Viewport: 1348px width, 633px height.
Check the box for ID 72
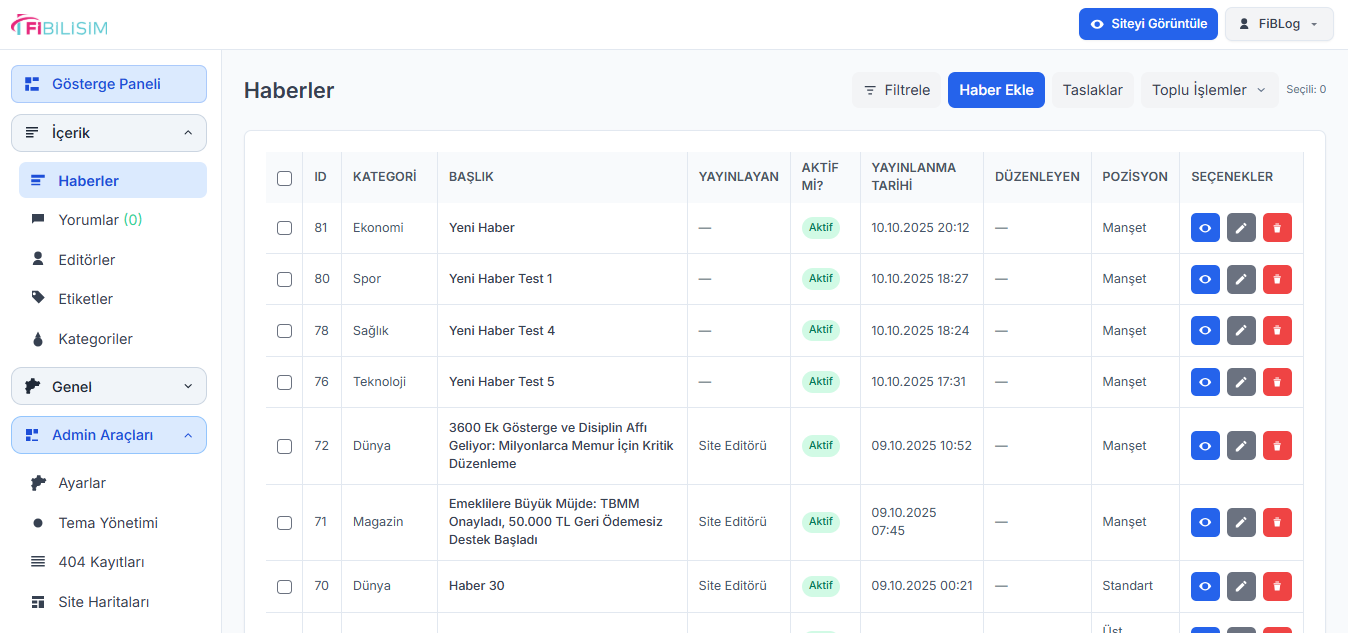(284, 446)
